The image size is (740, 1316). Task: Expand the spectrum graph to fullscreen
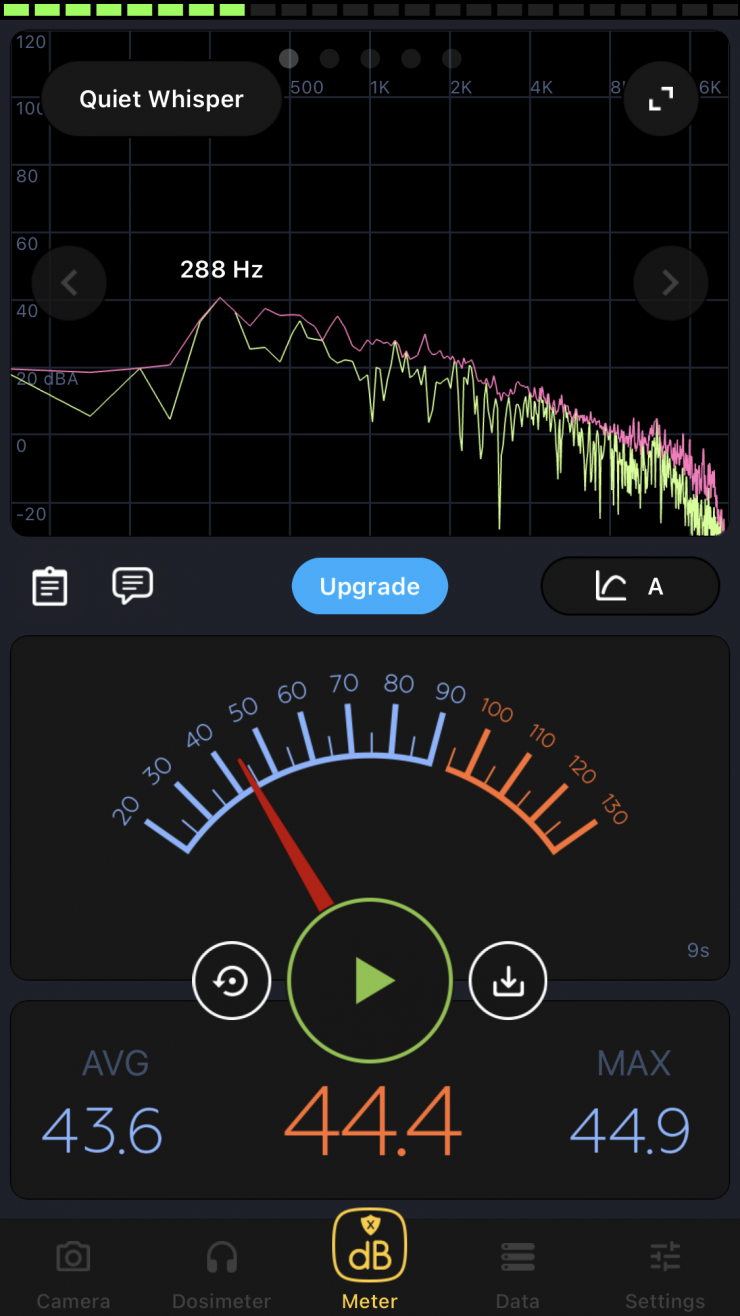tap(660, 99)
